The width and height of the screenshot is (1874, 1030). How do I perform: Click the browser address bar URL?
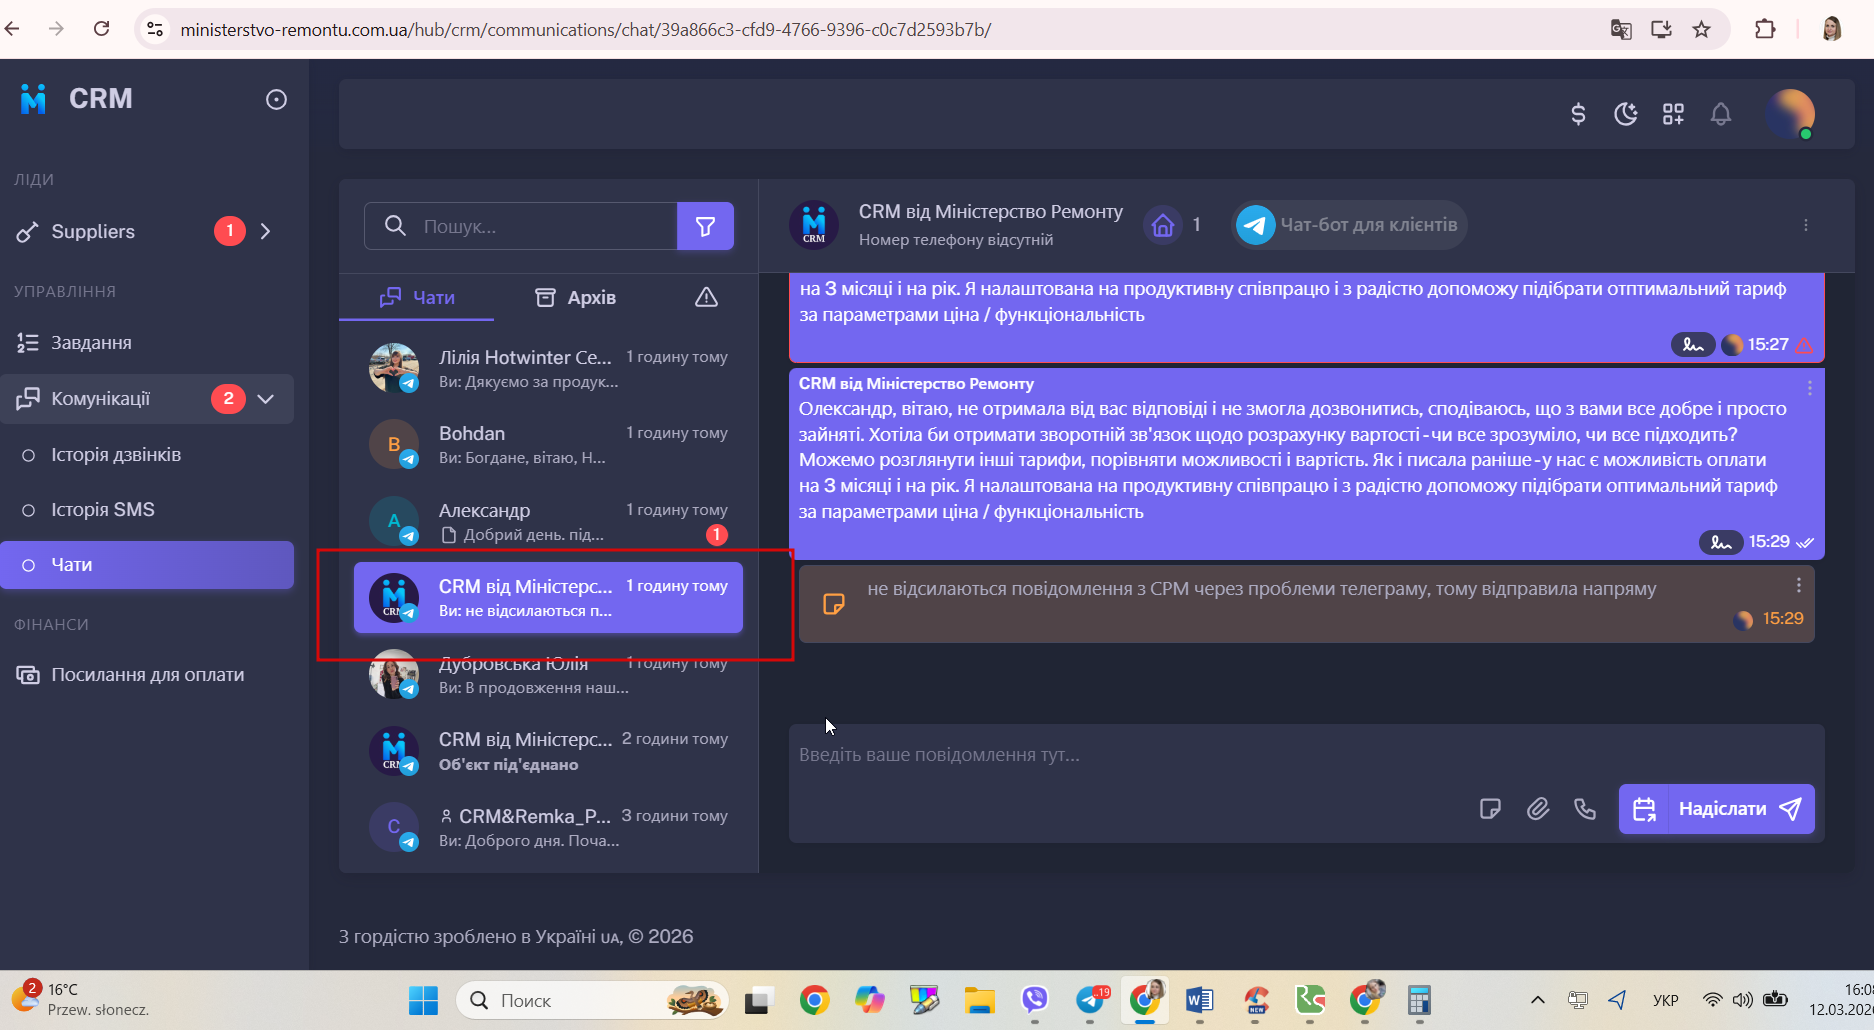click(585, 30)
